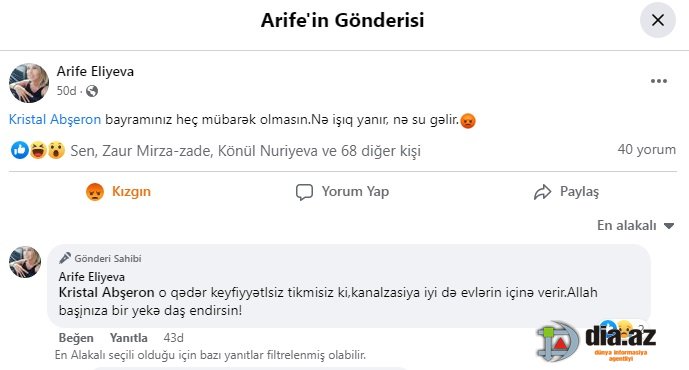This screenshot has height=370, width=689.
Task: Click the comment author's avatar thumbnail
Action: click(x=25, y=262)
